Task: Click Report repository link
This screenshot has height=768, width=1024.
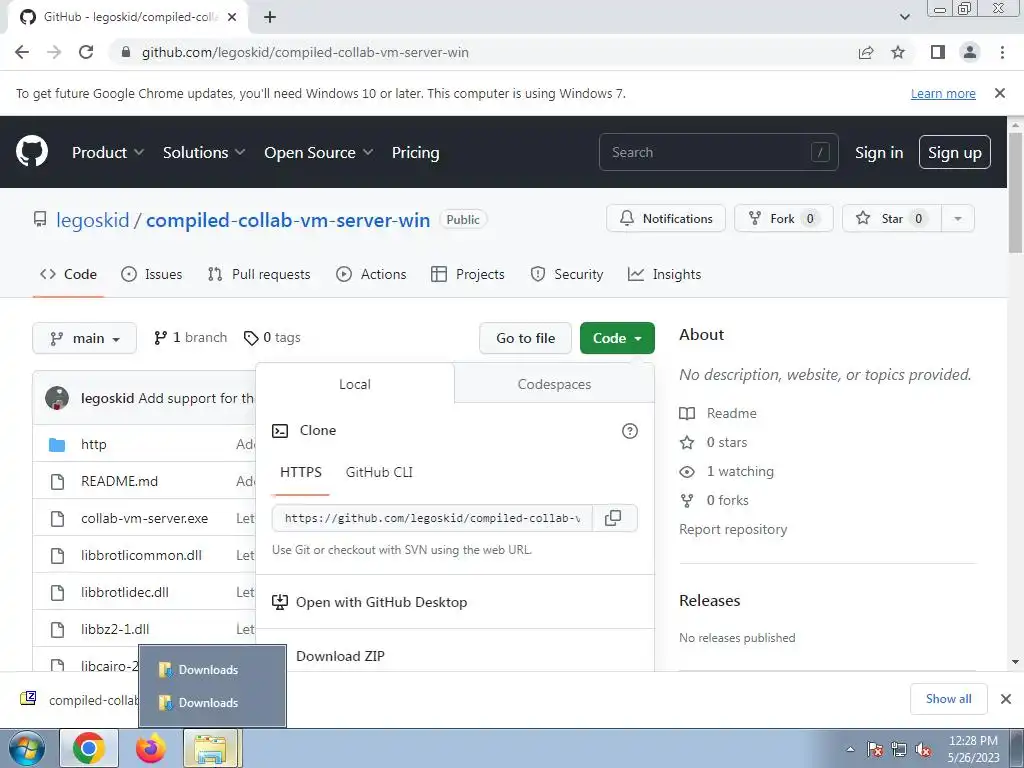Action: pos(733,529)
